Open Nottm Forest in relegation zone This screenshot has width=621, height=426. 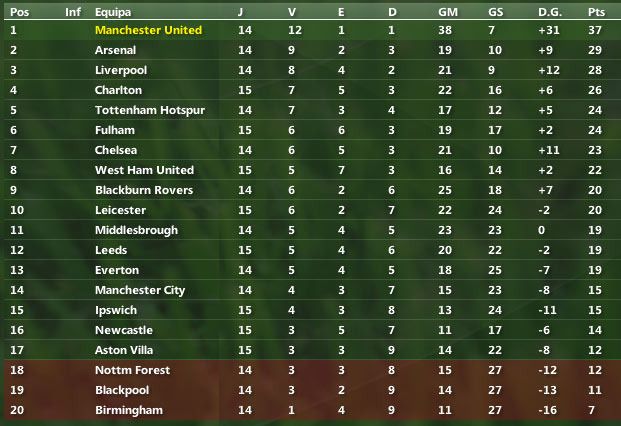pyautogui.click(x=132, y=370)
